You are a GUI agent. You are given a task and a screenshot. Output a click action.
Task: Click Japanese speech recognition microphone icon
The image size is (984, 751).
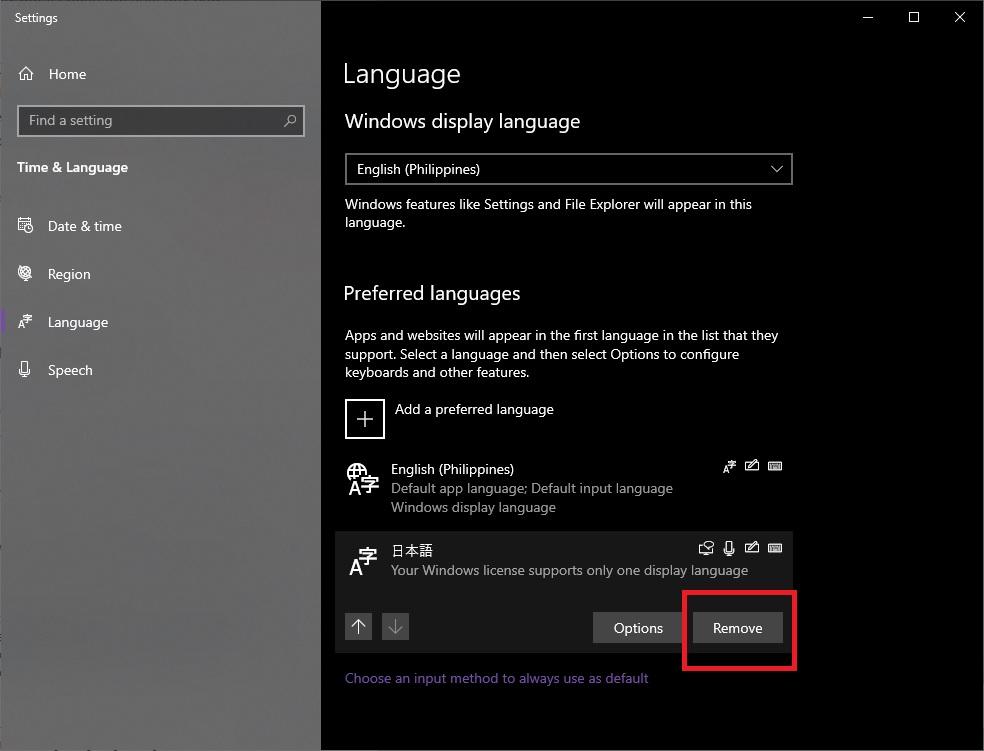(x=729, y=548)
